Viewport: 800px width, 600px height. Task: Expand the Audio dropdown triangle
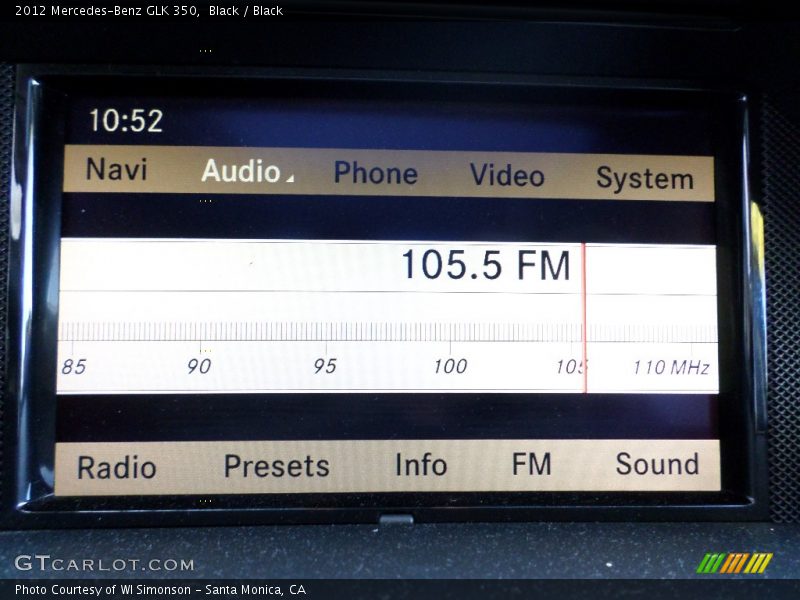tap(290, 179)
